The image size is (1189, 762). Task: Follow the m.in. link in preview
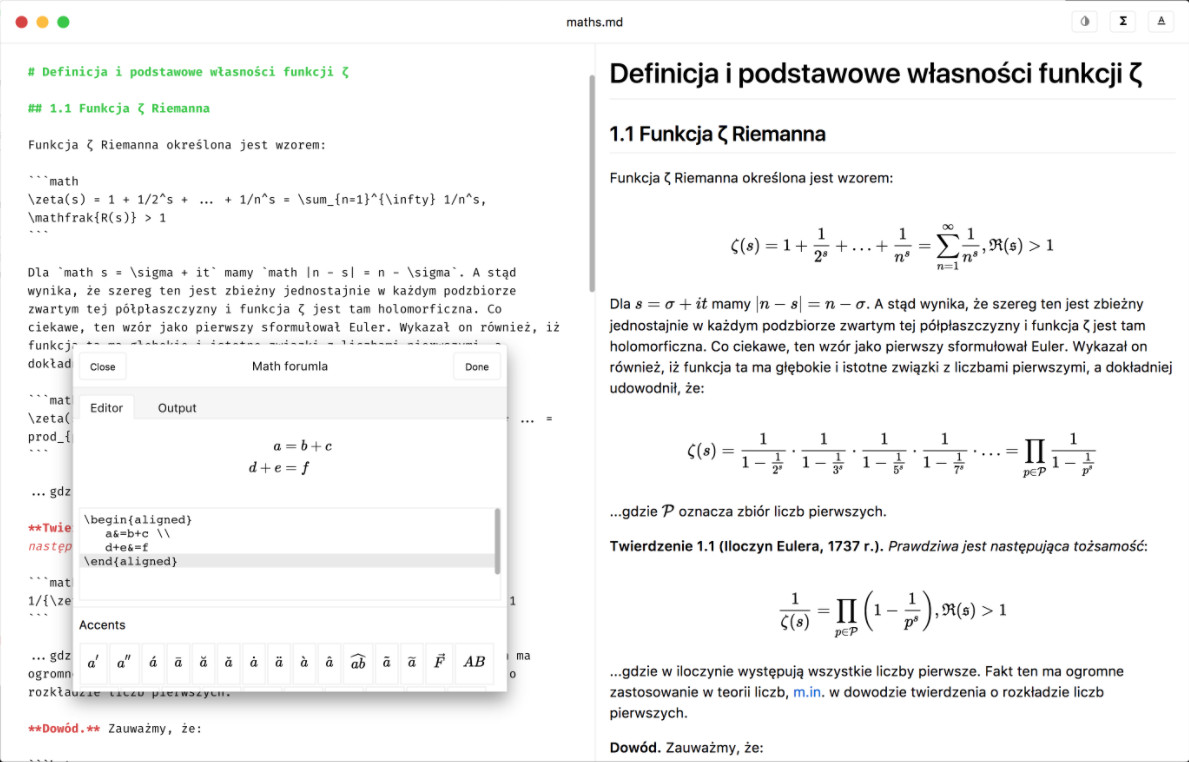807,692
